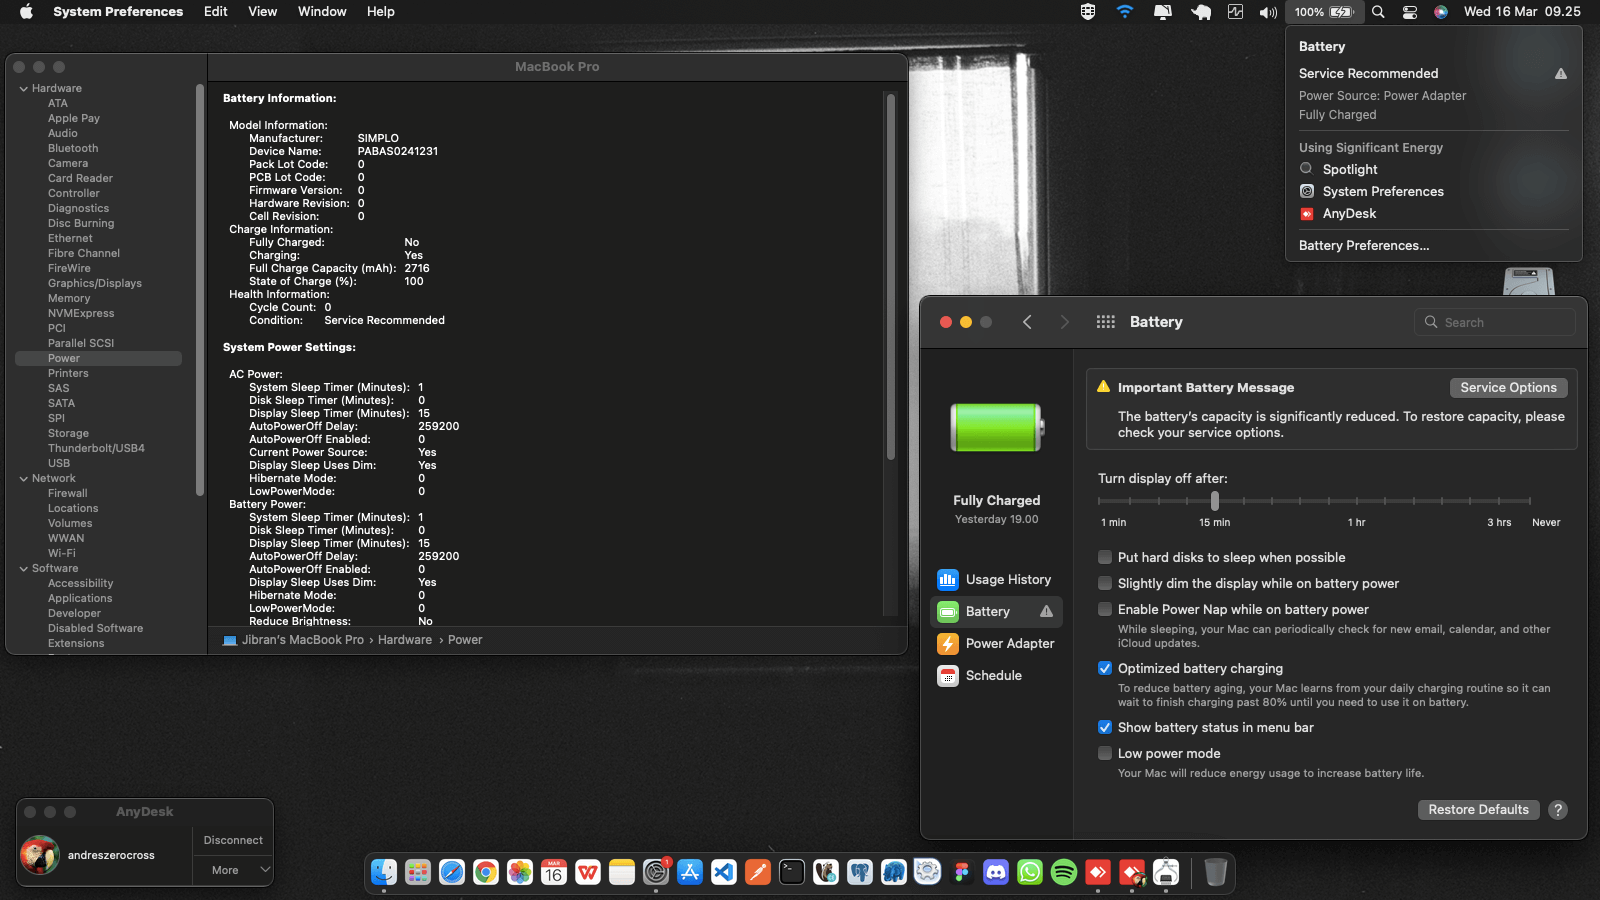
Task: Enable Low power mode checkbox
Action: pos(1105,754)
